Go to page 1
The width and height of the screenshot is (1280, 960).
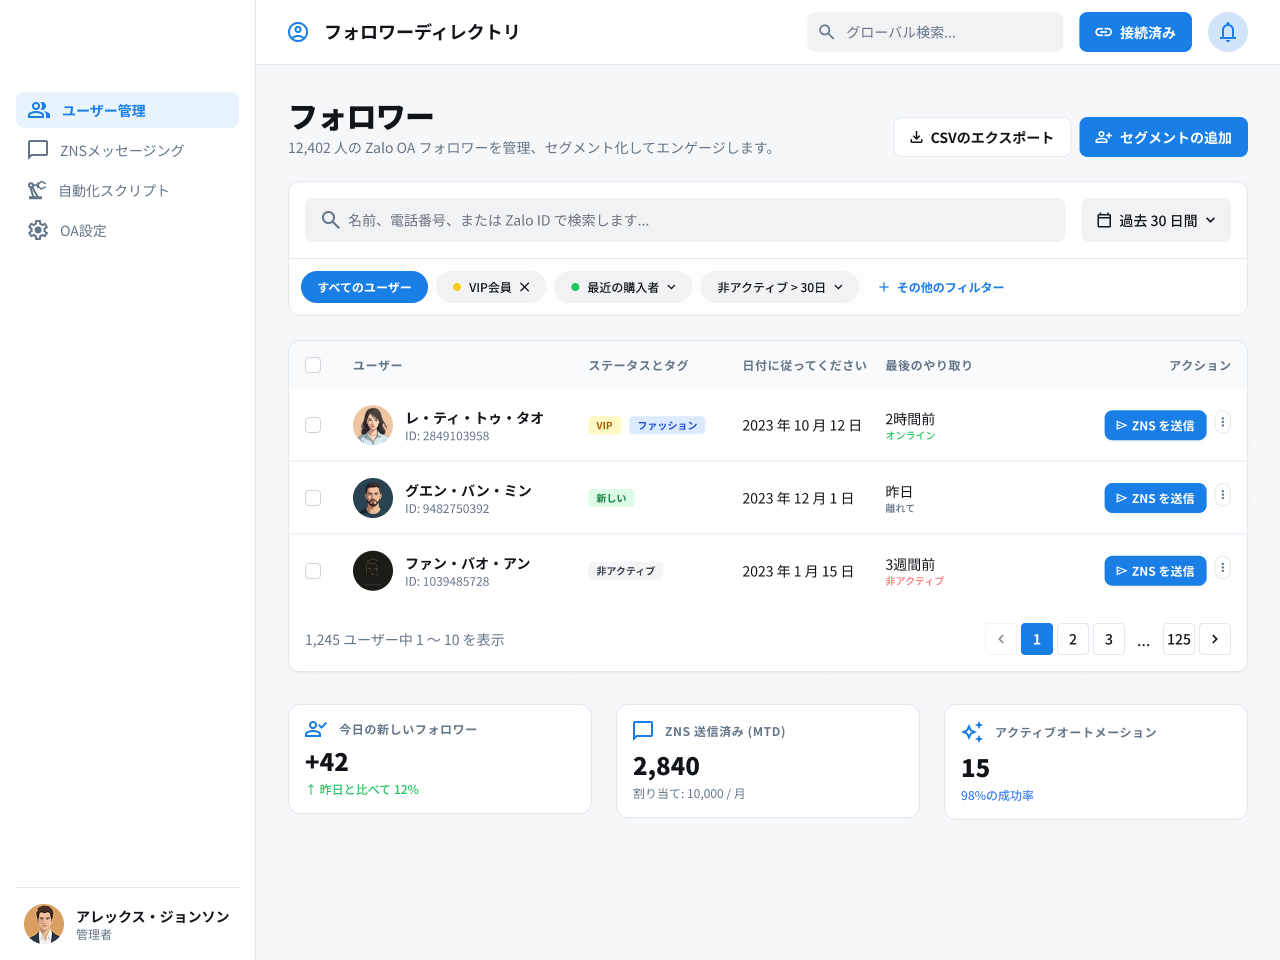pos(1037,639)
